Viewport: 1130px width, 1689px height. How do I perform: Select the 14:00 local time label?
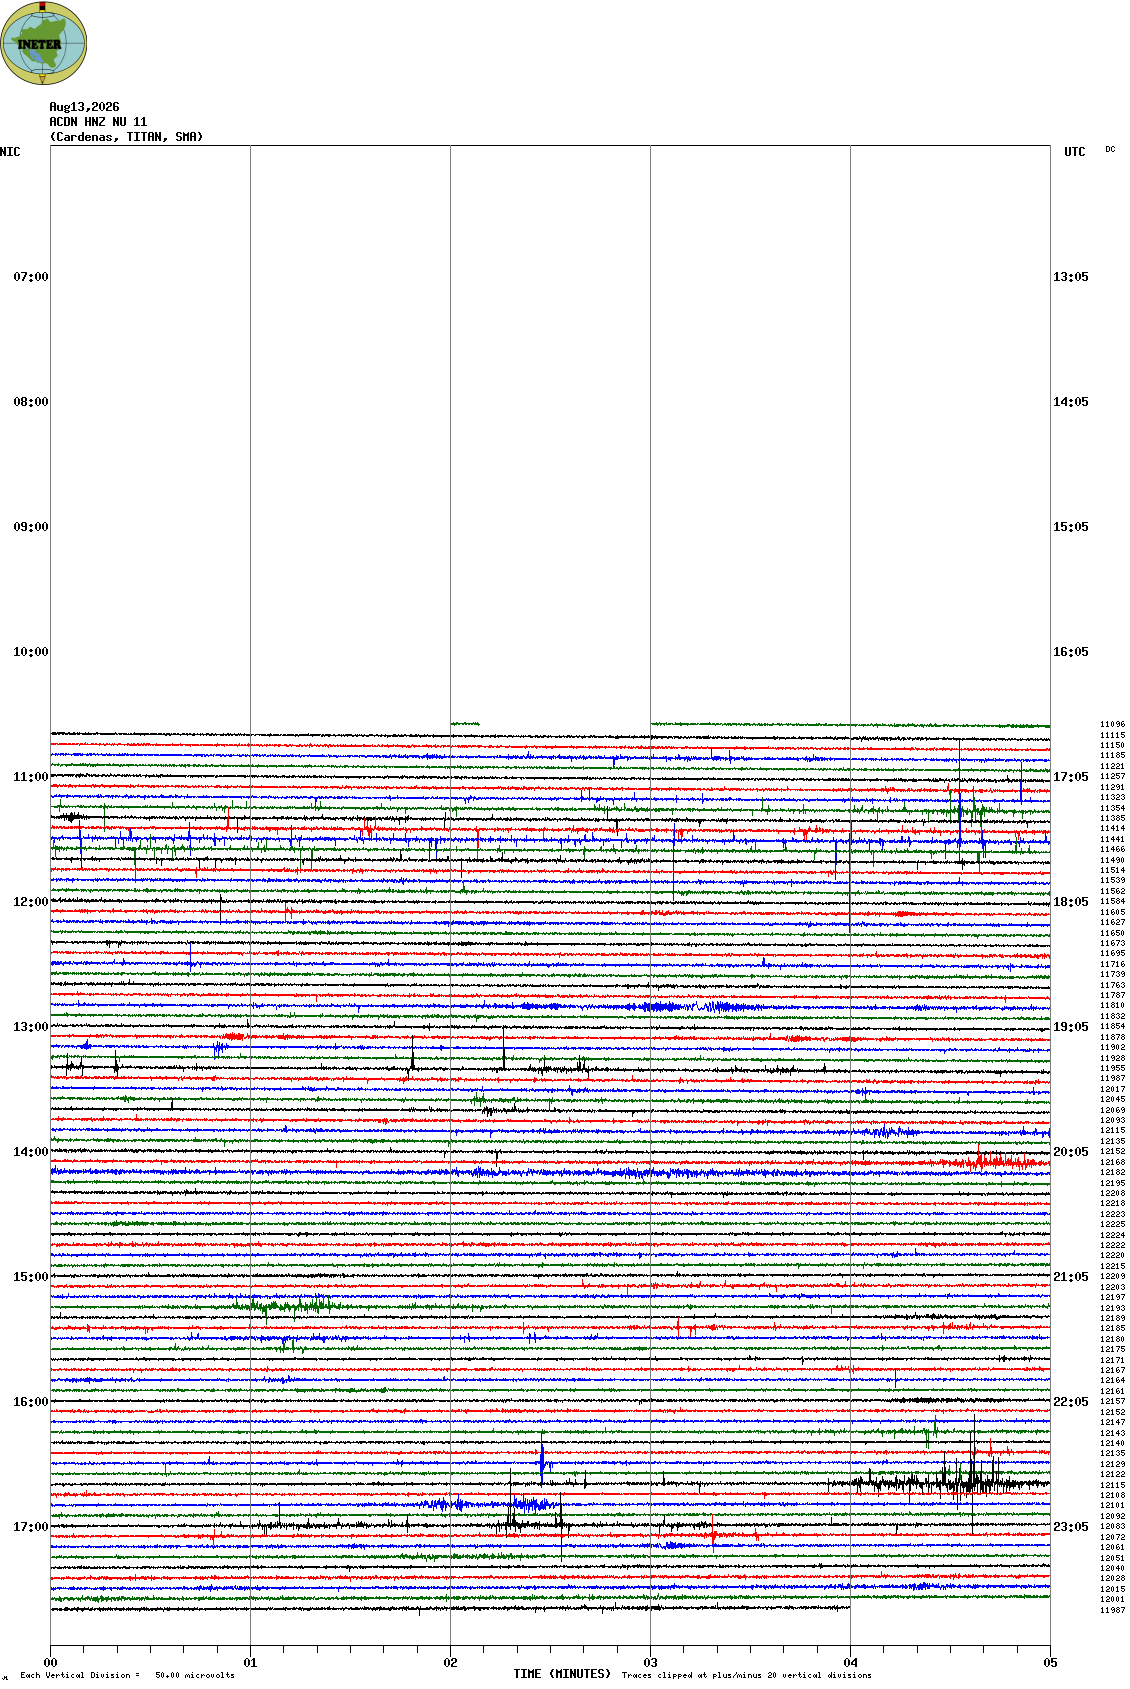pyautogui.click(x=31, y=1152)
